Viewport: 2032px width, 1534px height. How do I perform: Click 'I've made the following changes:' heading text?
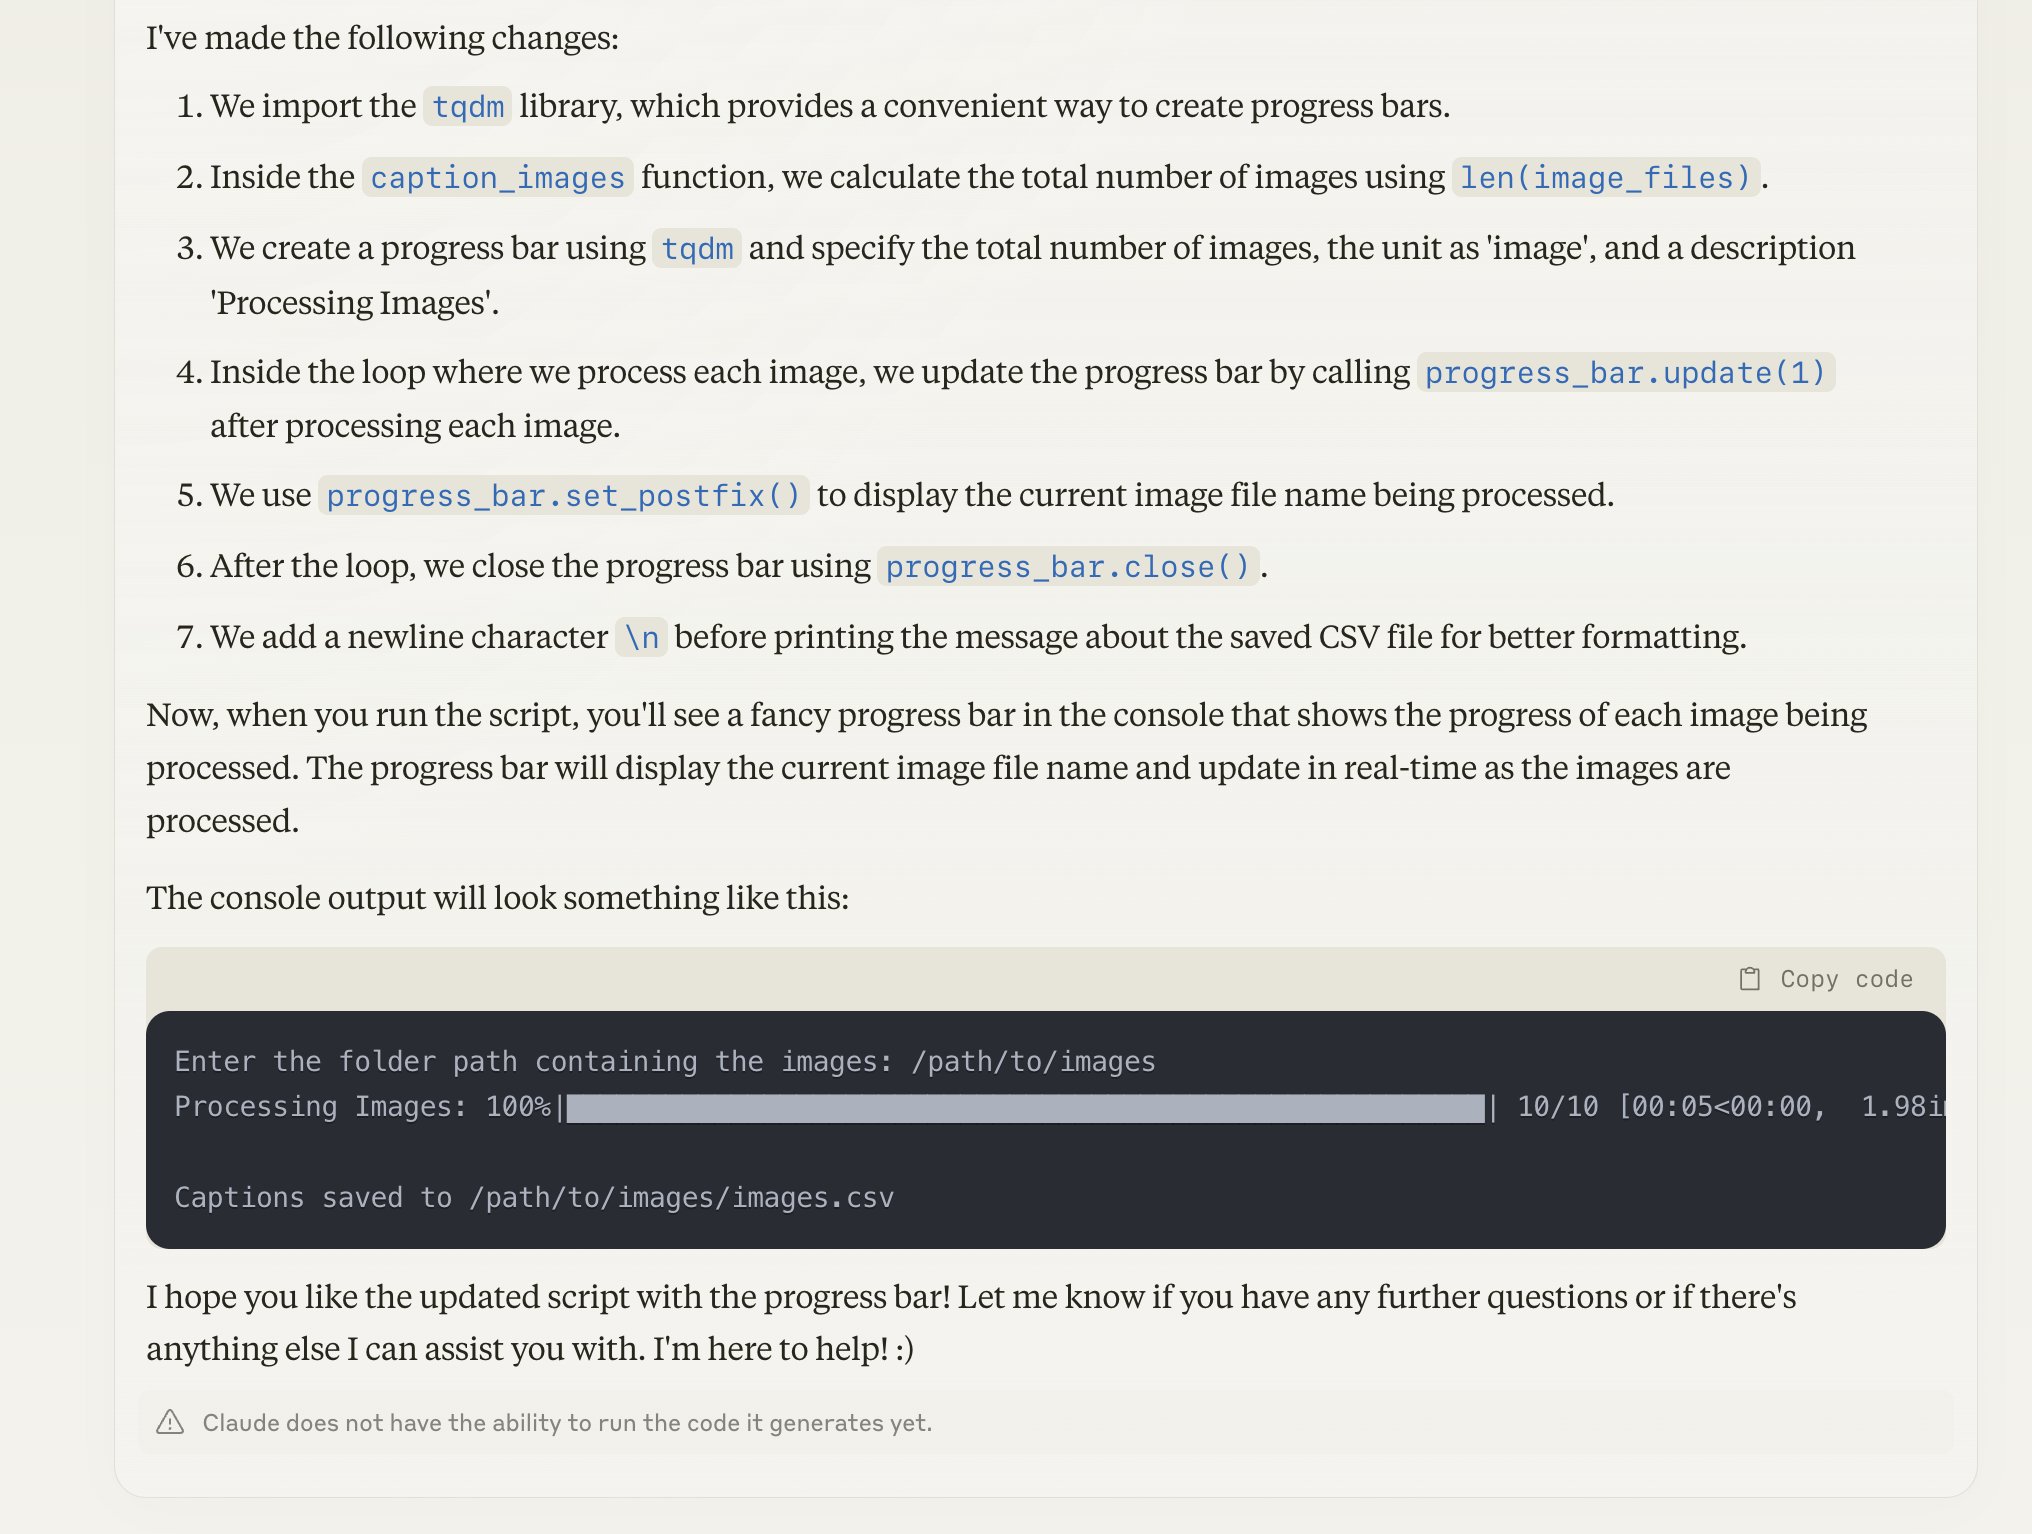382,38
